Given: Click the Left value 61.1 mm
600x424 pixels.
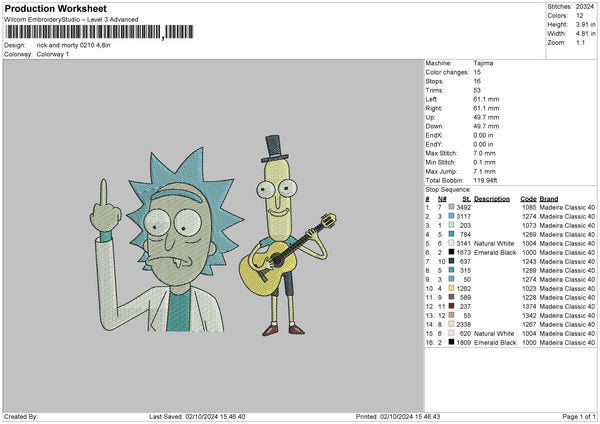Looking at the screenshot, I should [x=486, y=99].
